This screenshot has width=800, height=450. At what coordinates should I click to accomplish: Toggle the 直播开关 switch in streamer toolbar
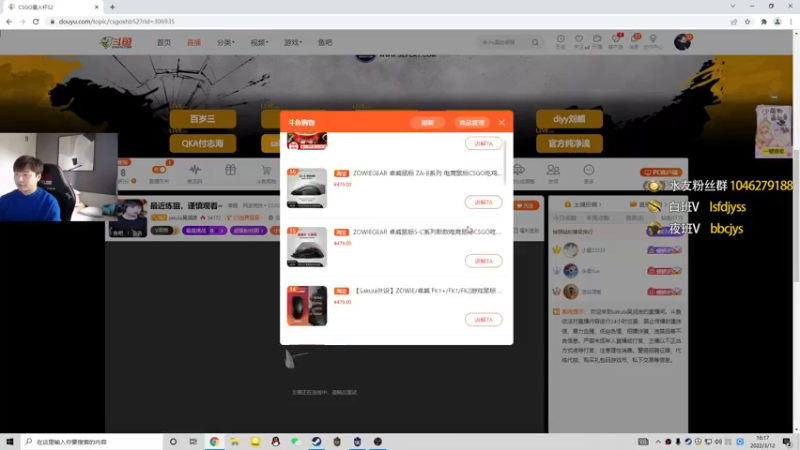click(x=159, y=170)
